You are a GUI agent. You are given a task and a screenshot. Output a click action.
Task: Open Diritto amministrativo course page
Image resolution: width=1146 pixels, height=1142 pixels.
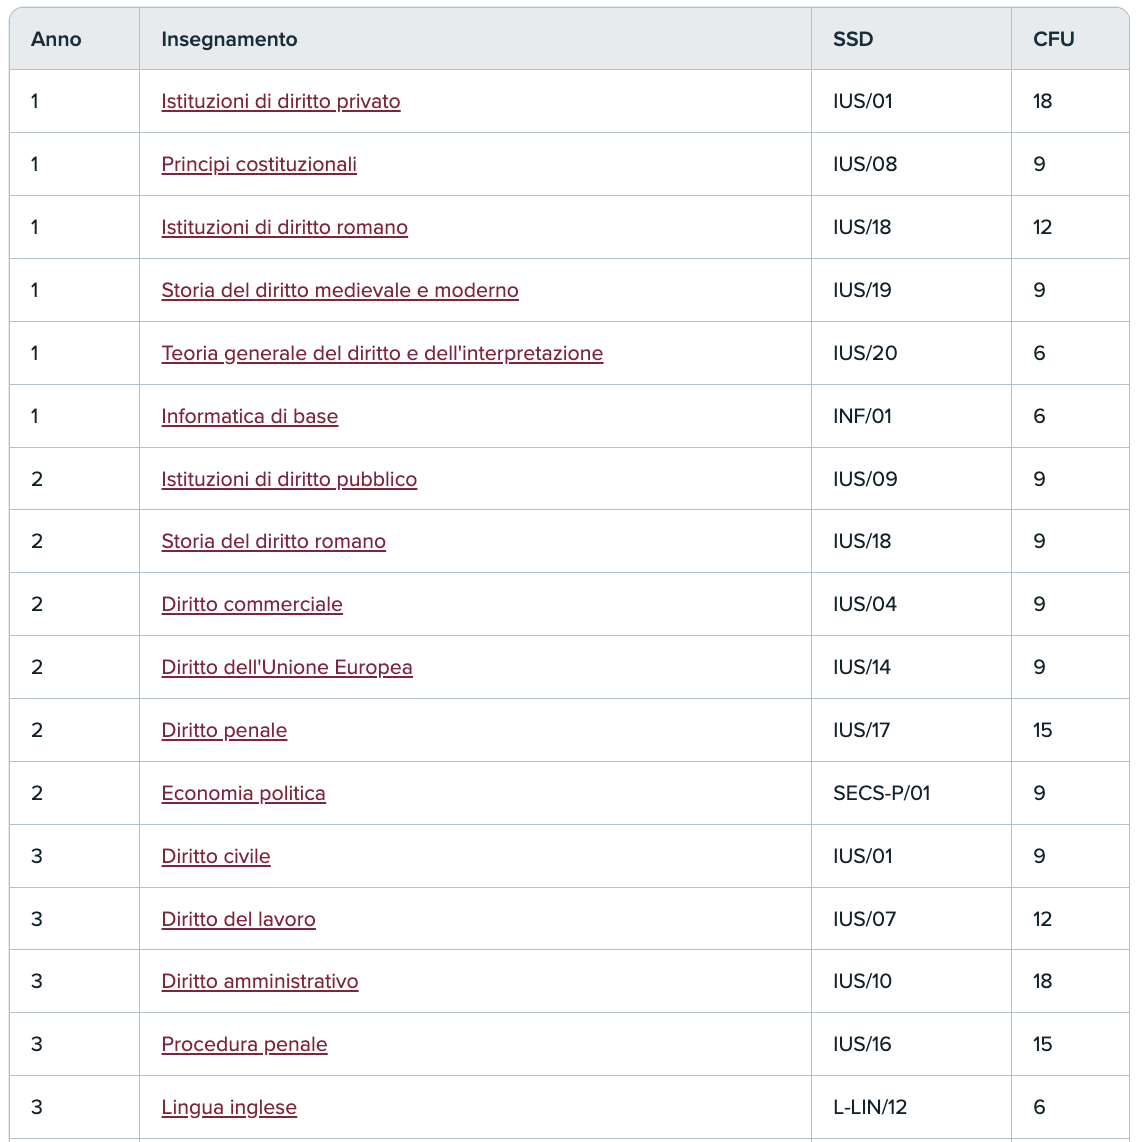260,981
